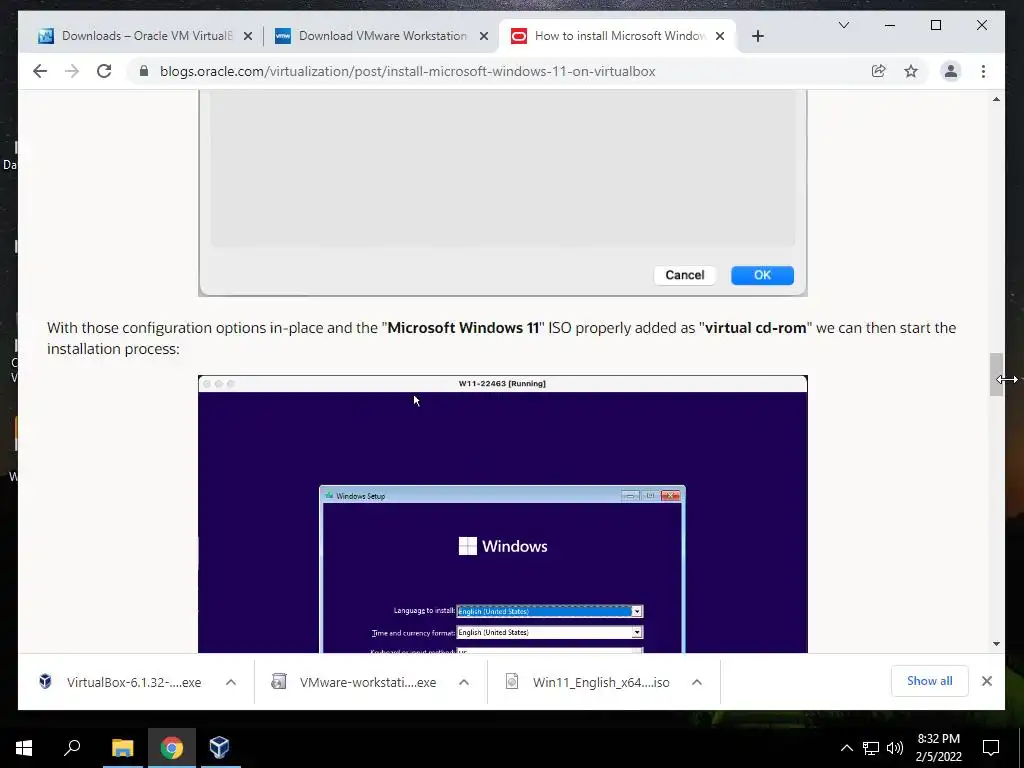Show hidden system tray icons
Viewport: 1024px width, 768px height.
(846, 748)
